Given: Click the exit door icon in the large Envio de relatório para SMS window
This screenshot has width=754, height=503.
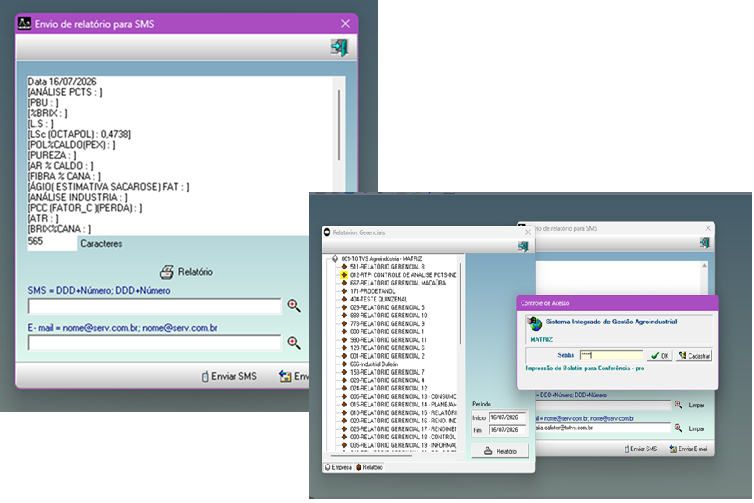Looking at the screenshot, I should tap(339, 47).
